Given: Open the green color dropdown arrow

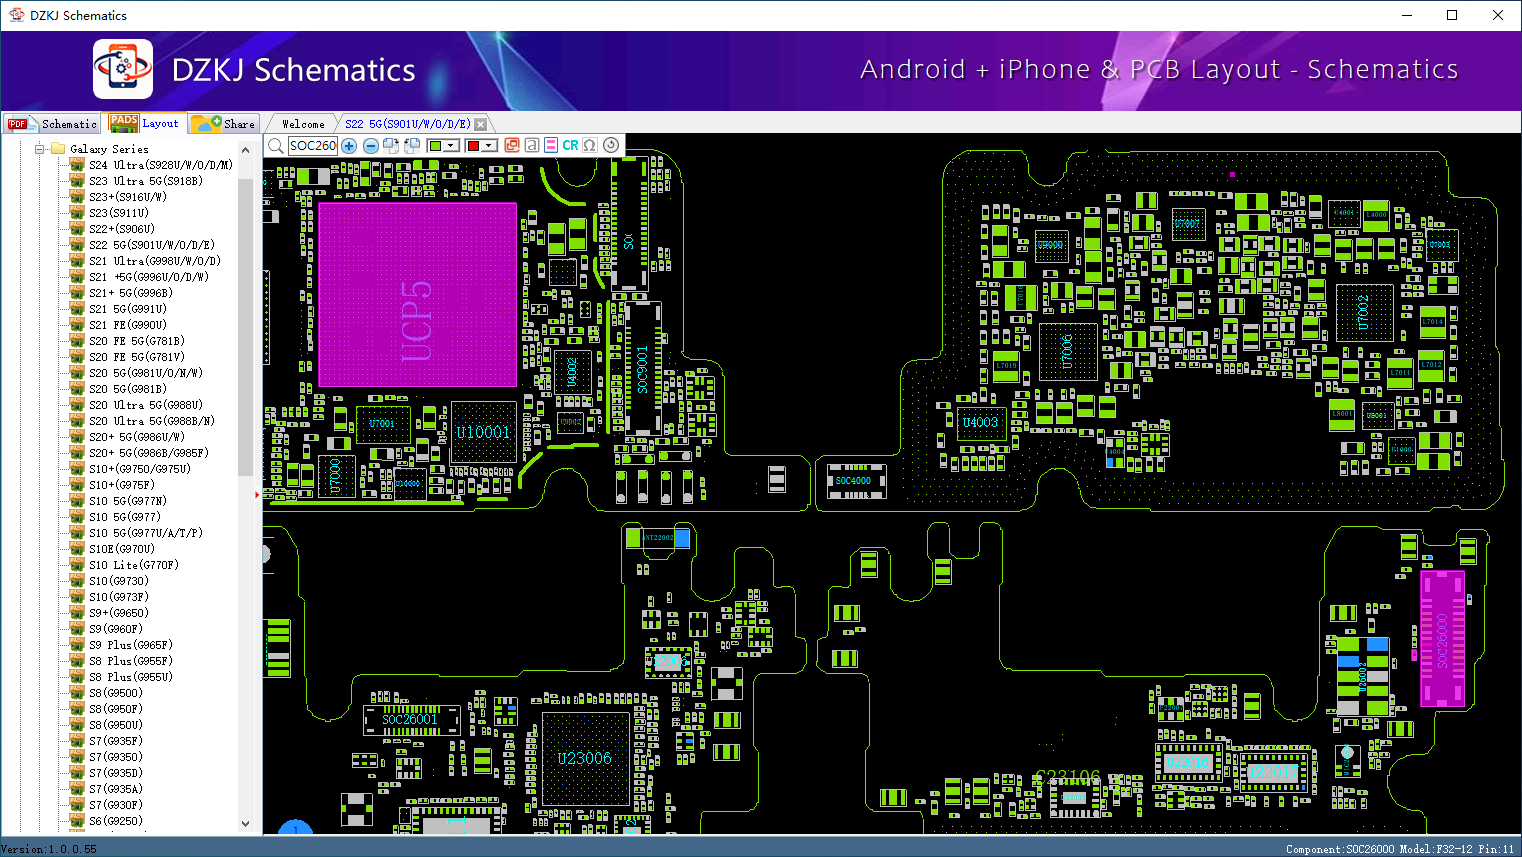Looking at the screenshot, I should pyautogui.click(x=452, y=146).
